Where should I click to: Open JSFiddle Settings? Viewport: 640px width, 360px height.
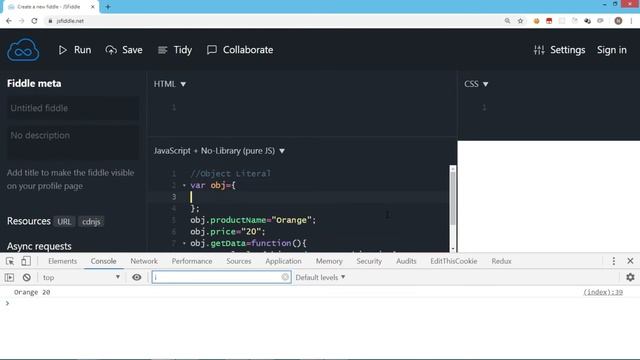(x=560, y=50)
